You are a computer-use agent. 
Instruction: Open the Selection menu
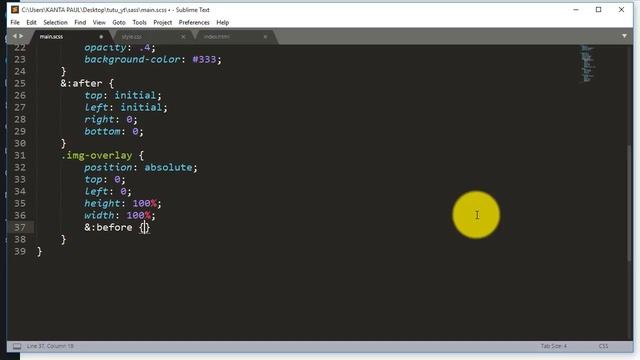(55, 22)
